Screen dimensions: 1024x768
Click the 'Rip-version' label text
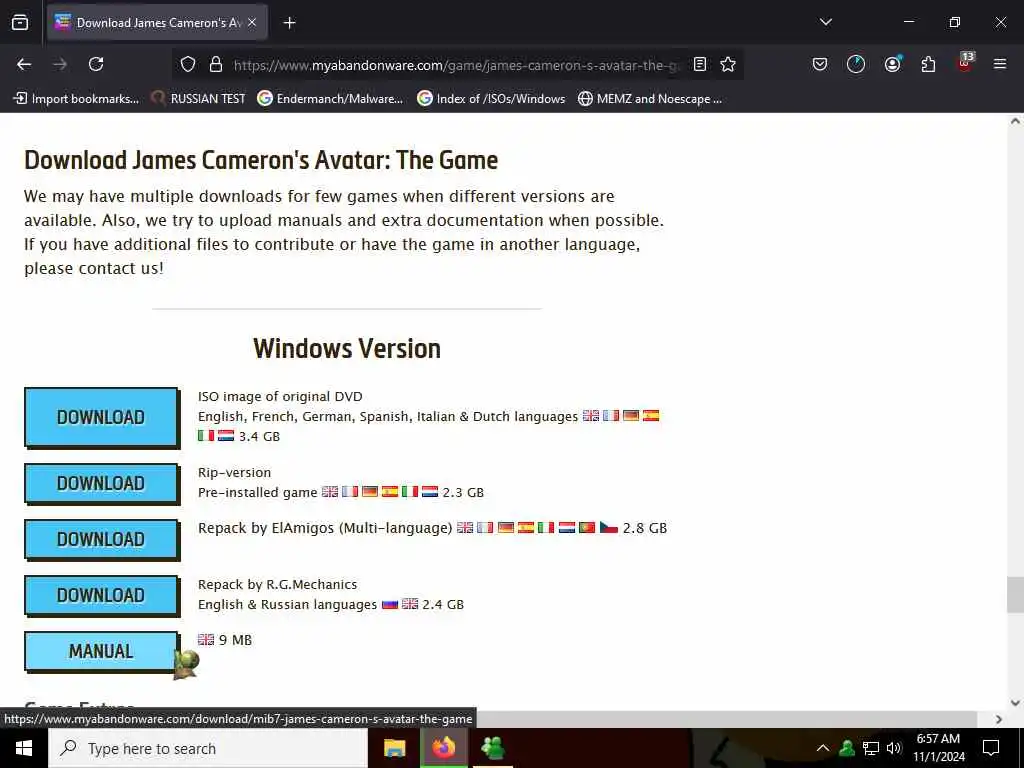tap(234, 472)
